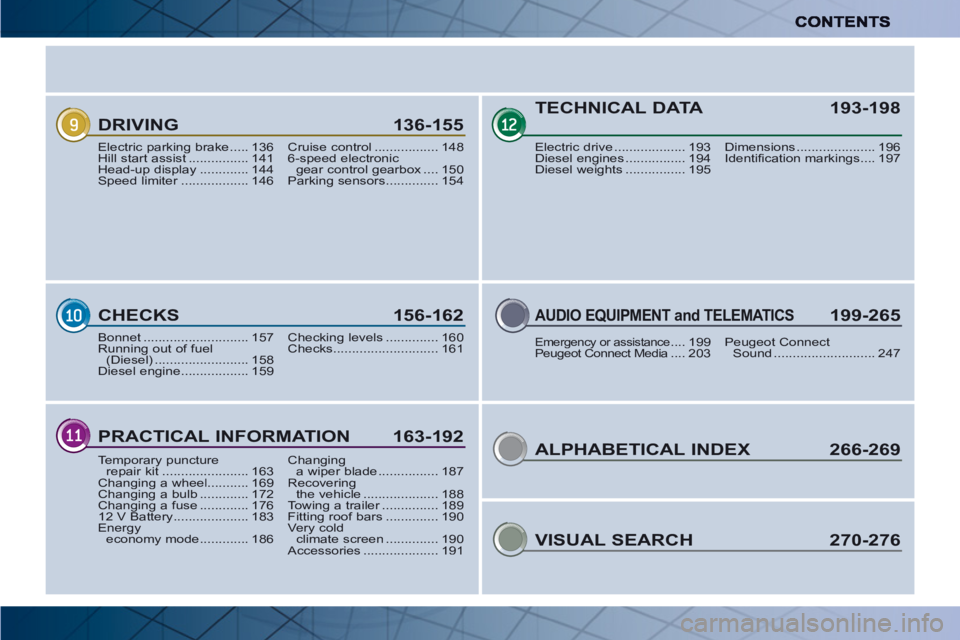Select Temporary puncture repair kit entry
Viewport: 960px width, 640px height.
click(x=186, y=465)
